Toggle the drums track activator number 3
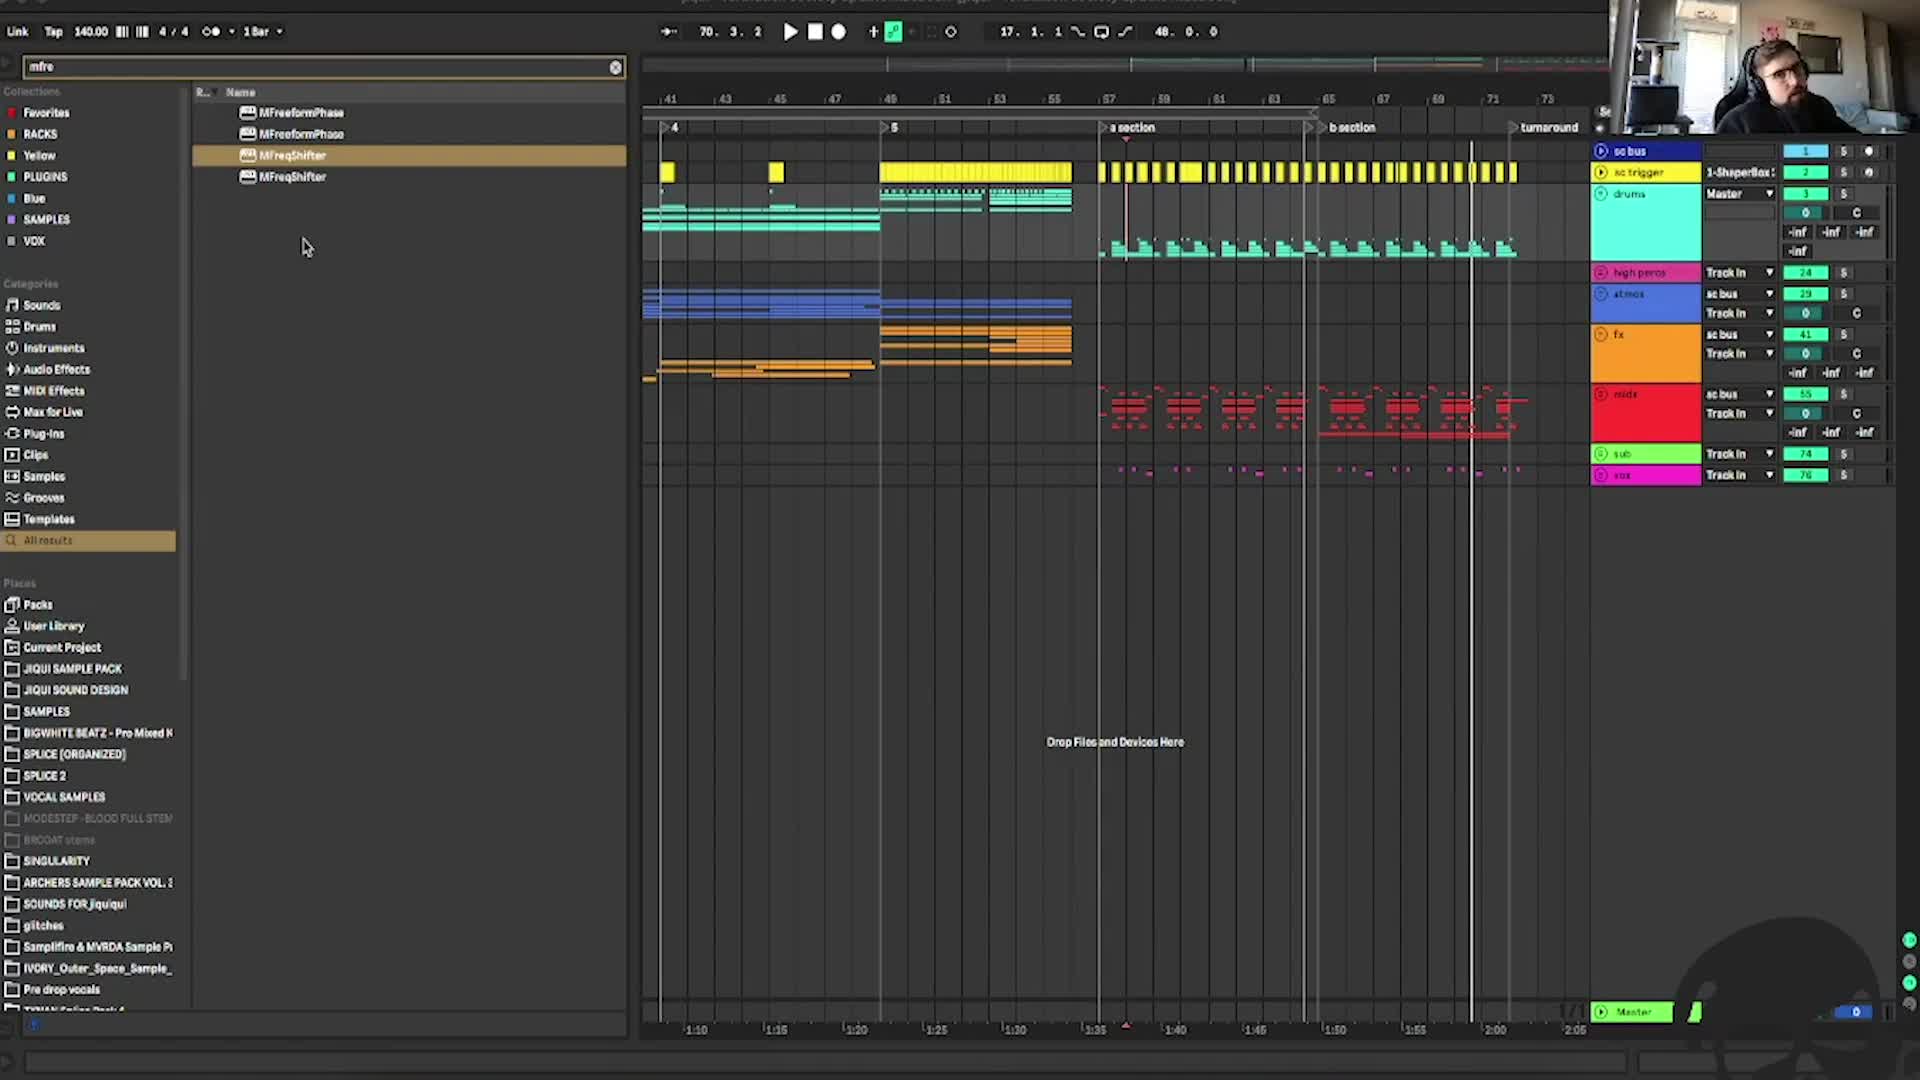This screenshot has width=1920, height=1080. pos(1806,194)
